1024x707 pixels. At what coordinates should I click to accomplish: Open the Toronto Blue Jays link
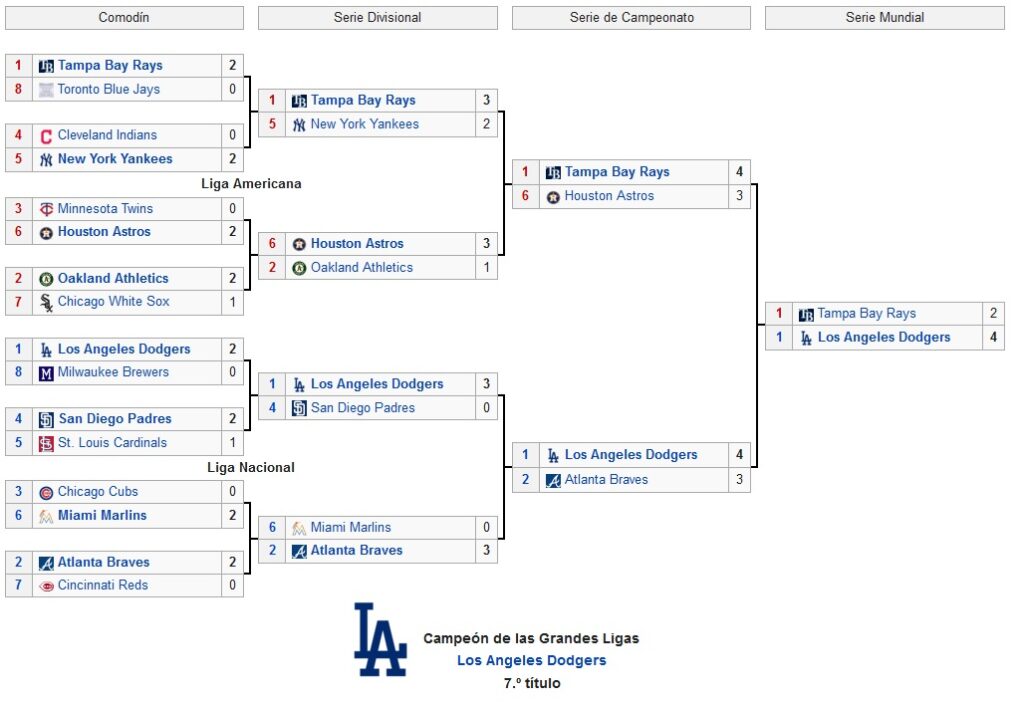[x=108, y=89]
